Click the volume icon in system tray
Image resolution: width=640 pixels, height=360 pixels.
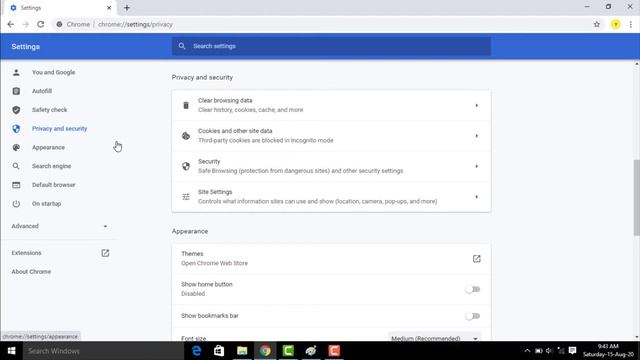tap(549, 351)
